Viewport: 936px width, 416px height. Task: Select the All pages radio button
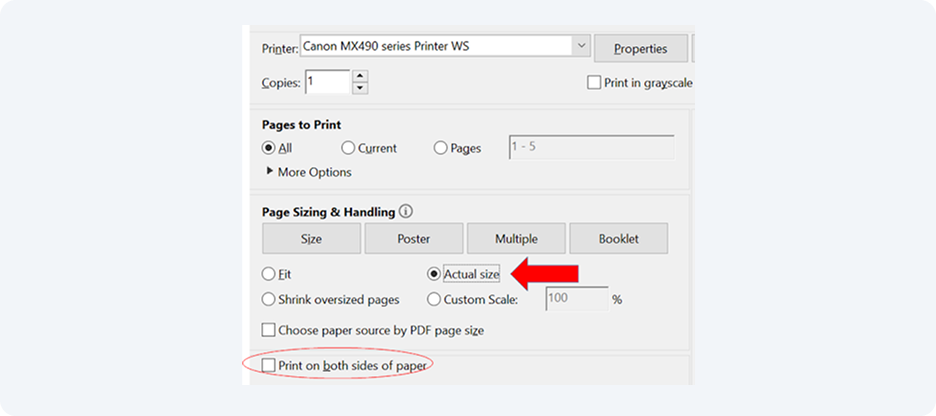click(269, 148)
